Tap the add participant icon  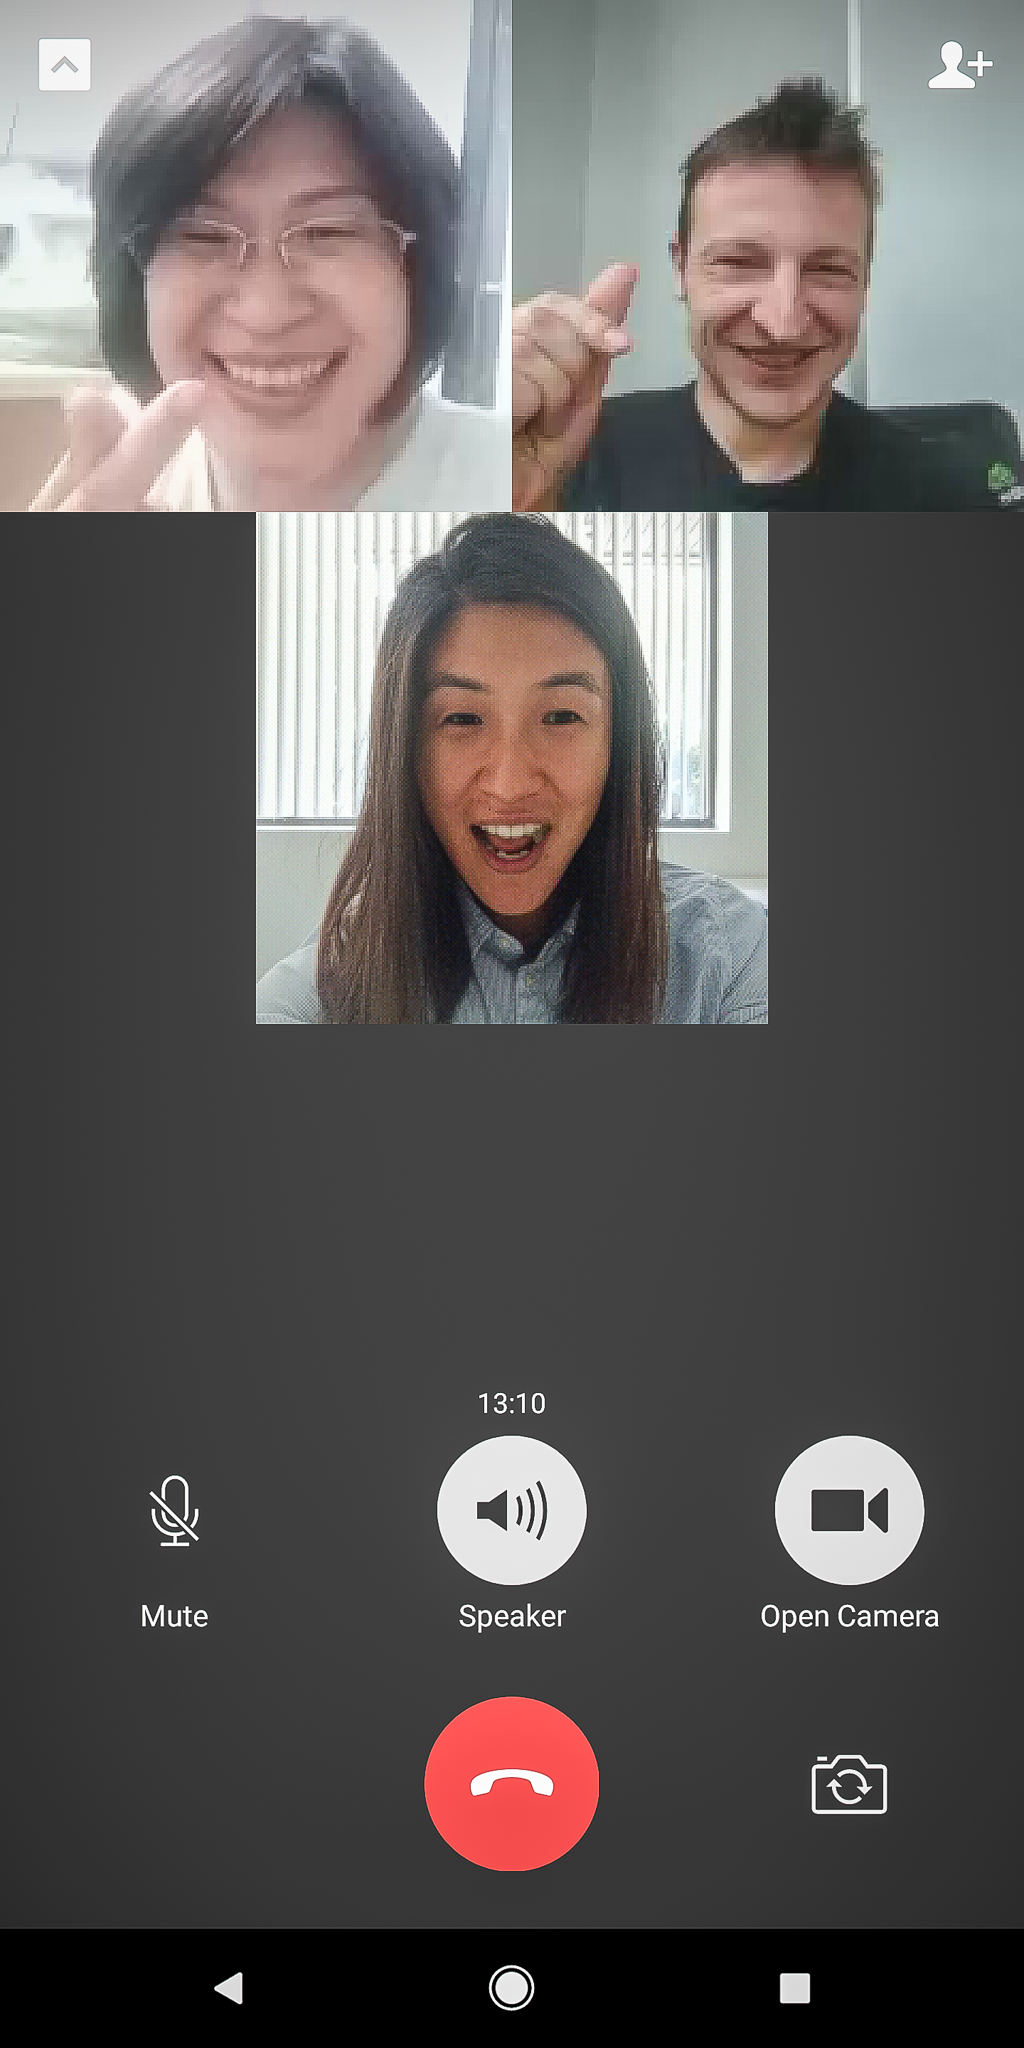[959, 65]
